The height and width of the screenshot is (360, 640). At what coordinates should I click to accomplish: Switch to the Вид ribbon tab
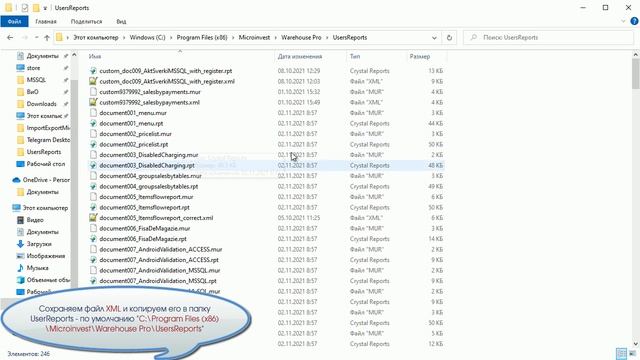[121, 22]
